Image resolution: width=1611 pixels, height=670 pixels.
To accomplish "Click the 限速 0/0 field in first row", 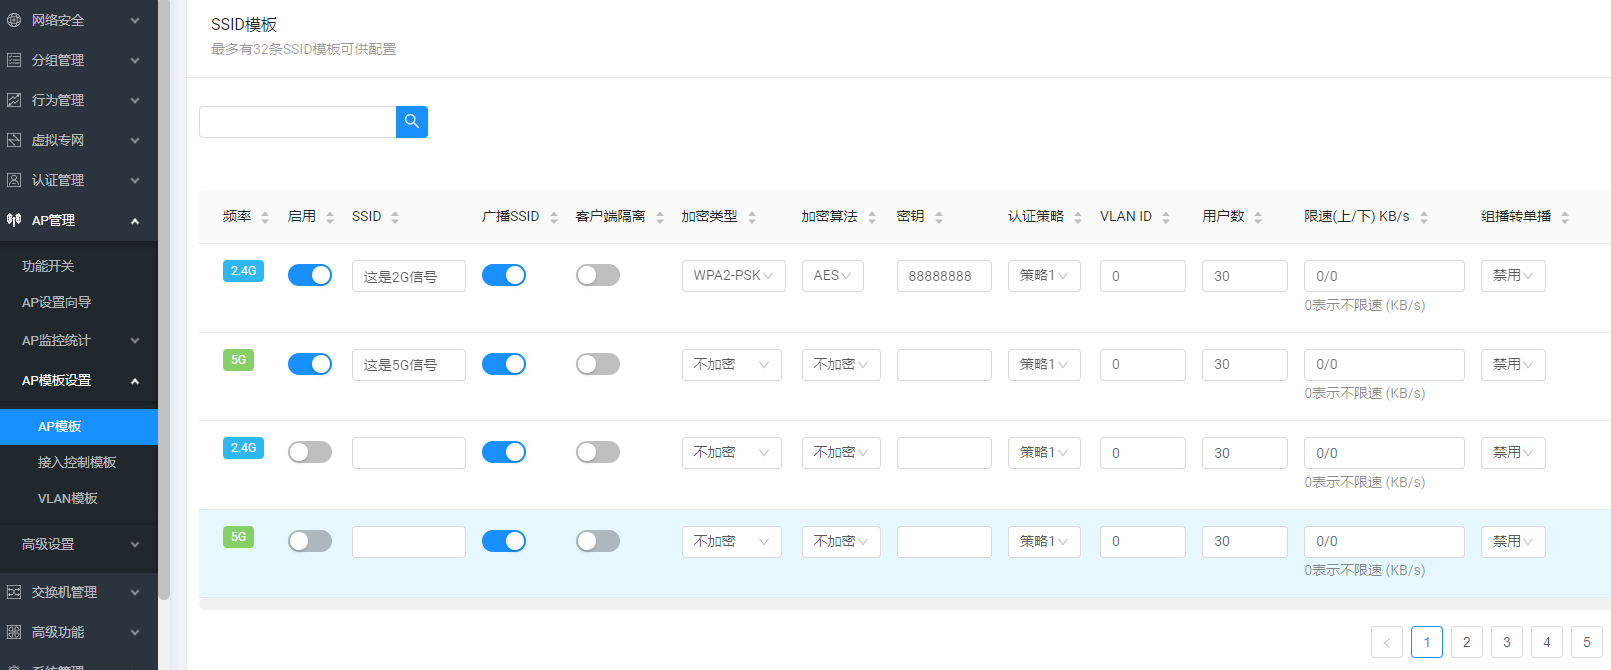I will point(1384,276).
